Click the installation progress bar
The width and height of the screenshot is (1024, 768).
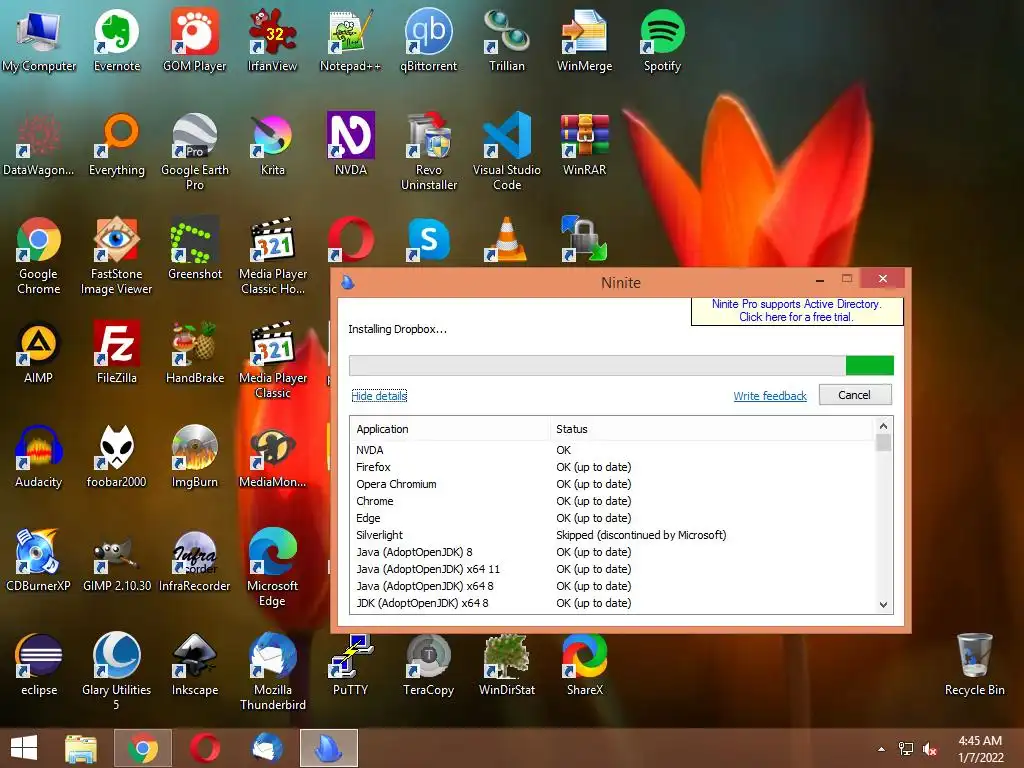coord(621,365)
